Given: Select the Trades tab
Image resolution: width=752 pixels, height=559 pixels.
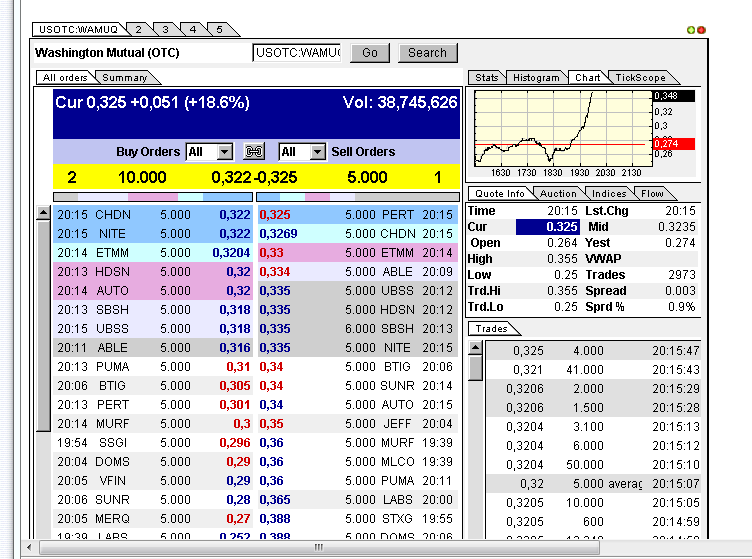Looking at the screenshot, I should point(492,328).
